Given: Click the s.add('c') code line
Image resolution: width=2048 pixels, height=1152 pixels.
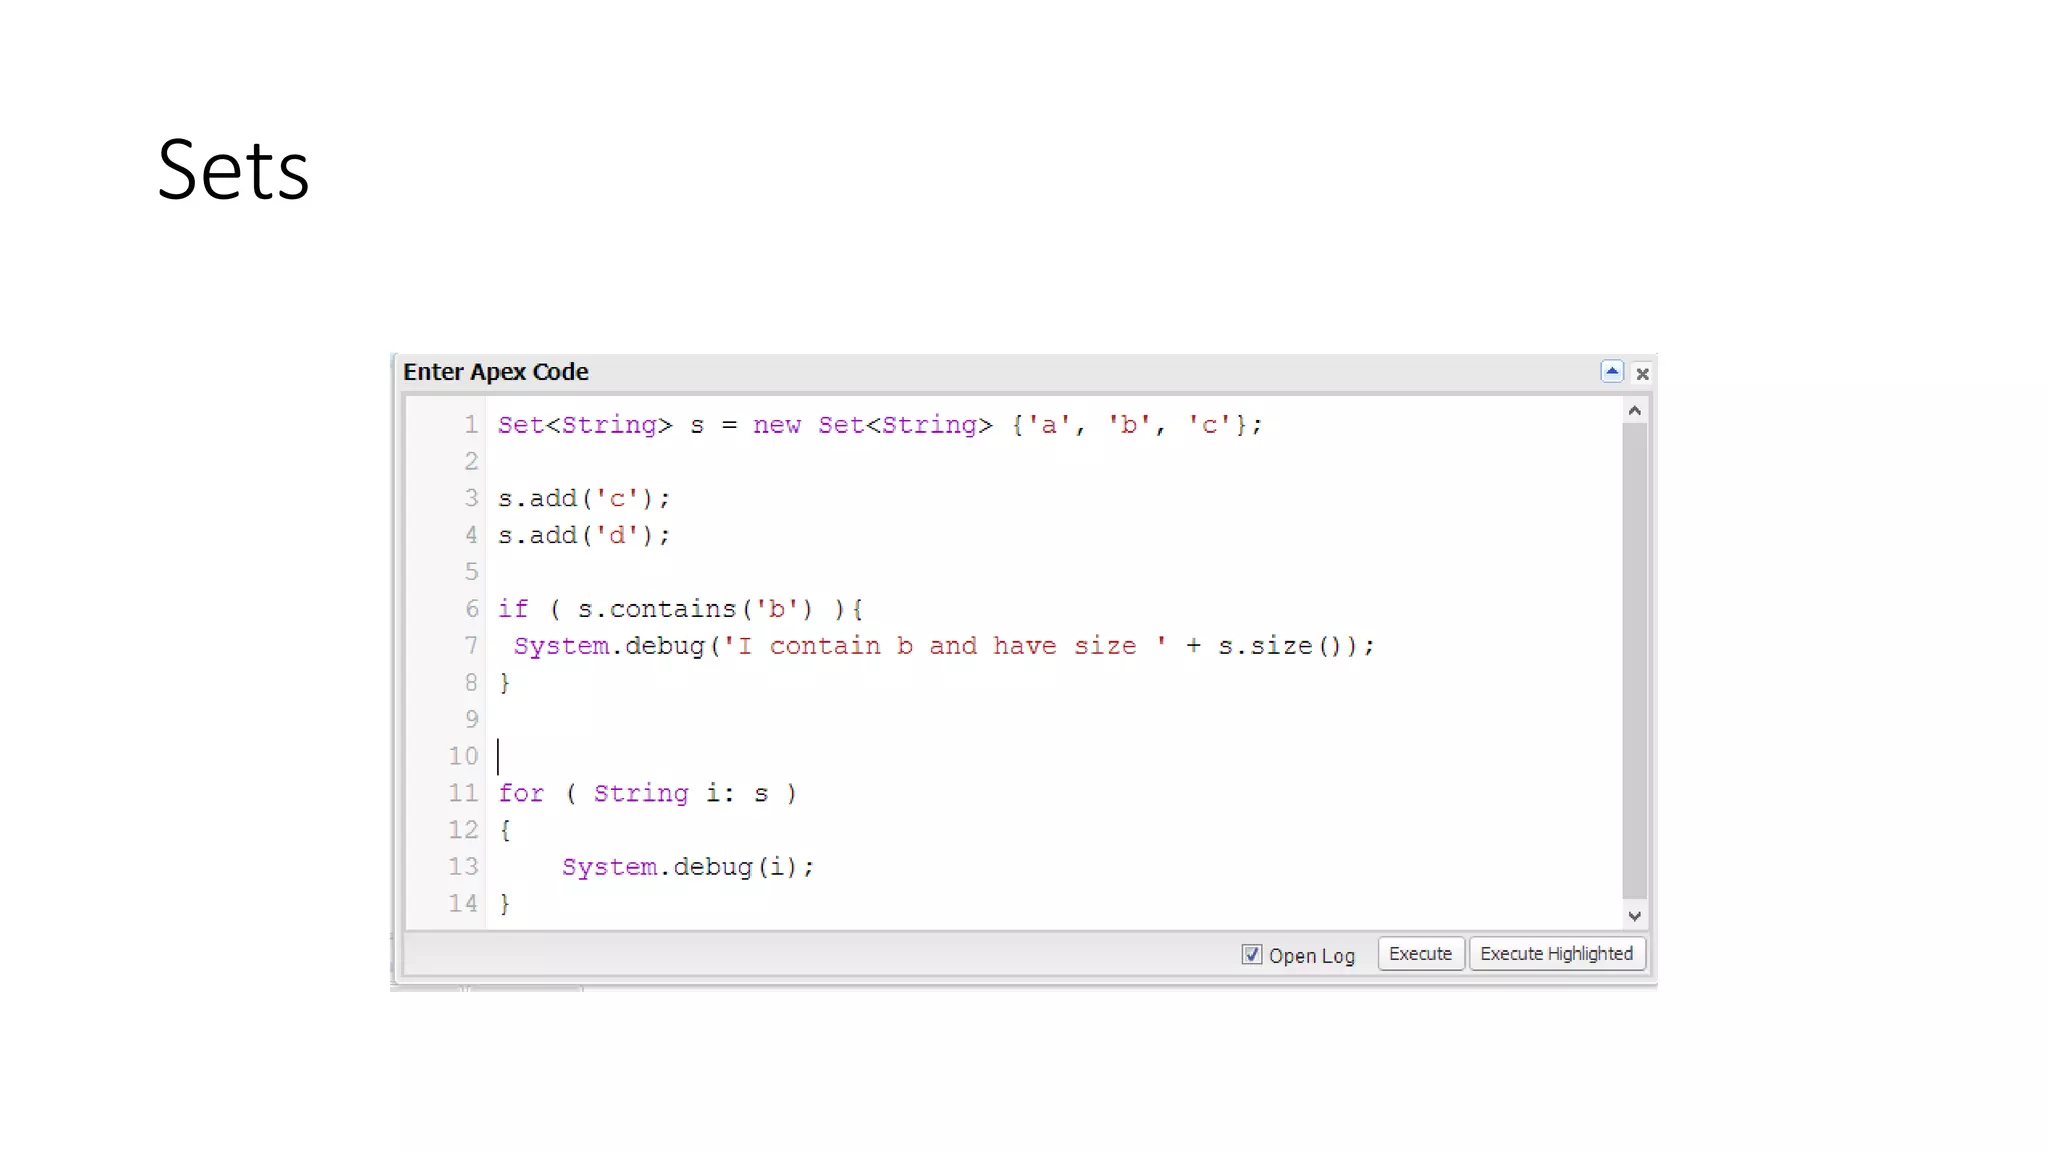Looking at the screenshot, I should 584,499.
